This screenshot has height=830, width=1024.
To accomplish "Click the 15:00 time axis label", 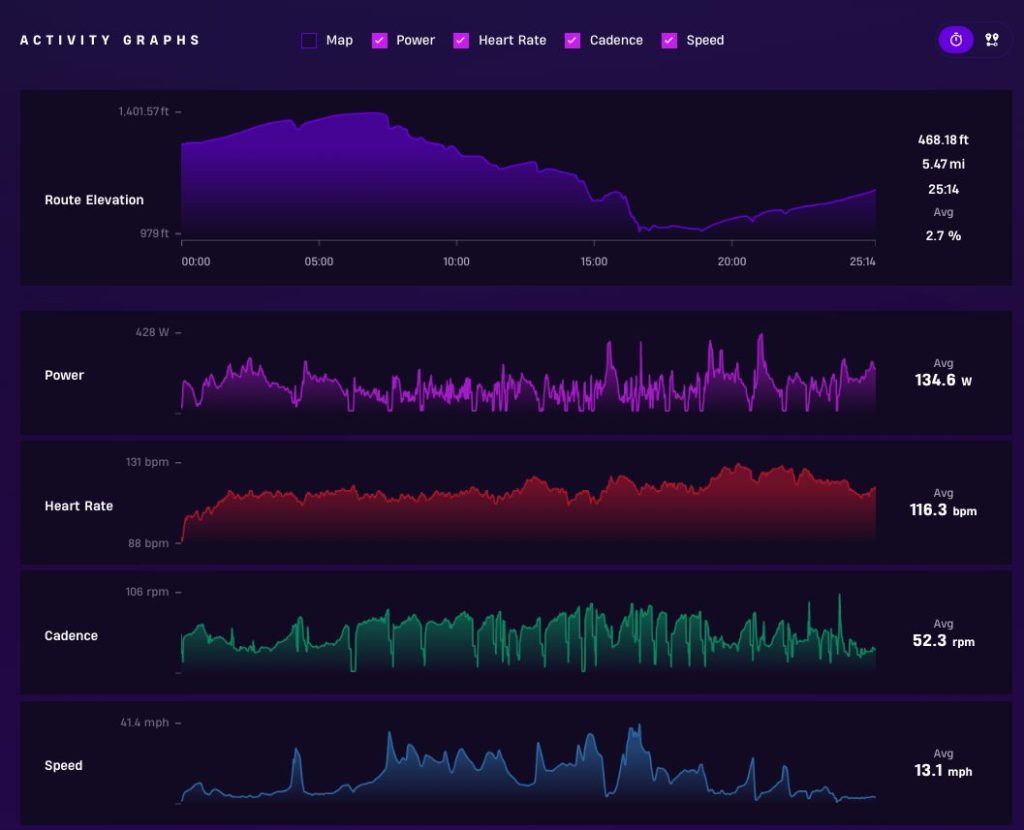I will [x=594, y=262].
